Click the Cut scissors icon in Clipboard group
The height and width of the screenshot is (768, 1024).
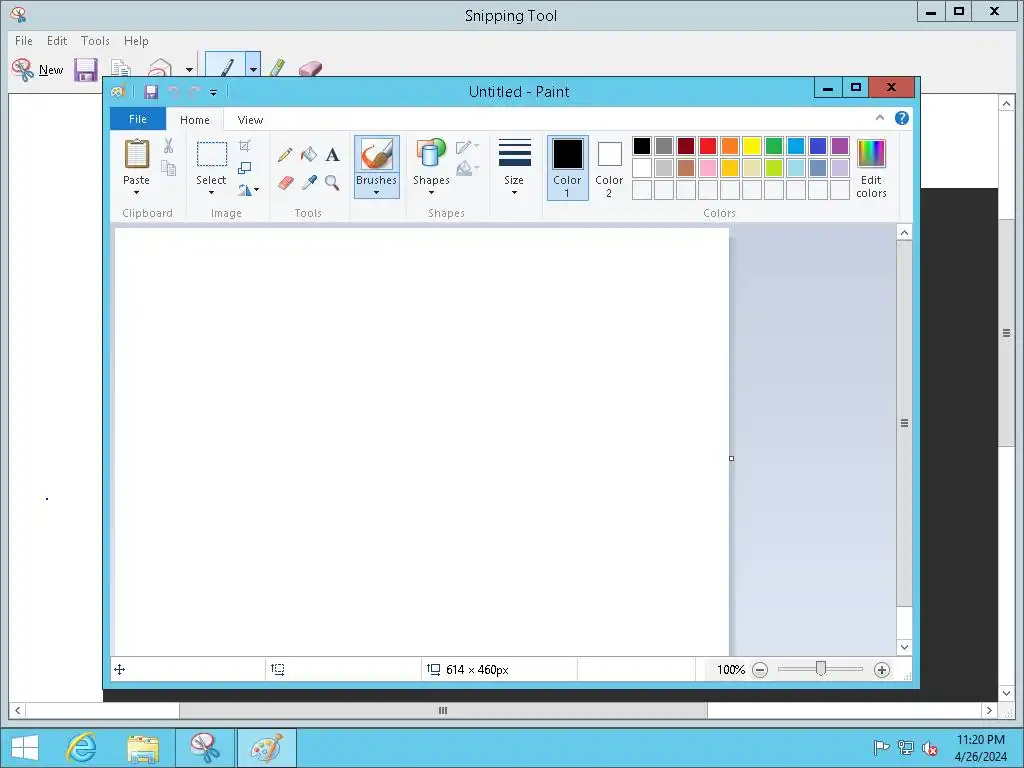tap(168, 146)
